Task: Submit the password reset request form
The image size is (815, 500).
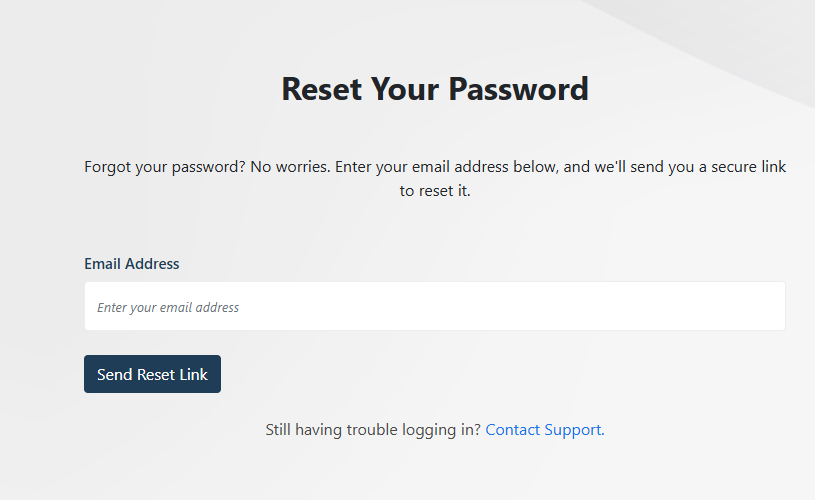Action: pyautogui.click(x=152, y=374)
